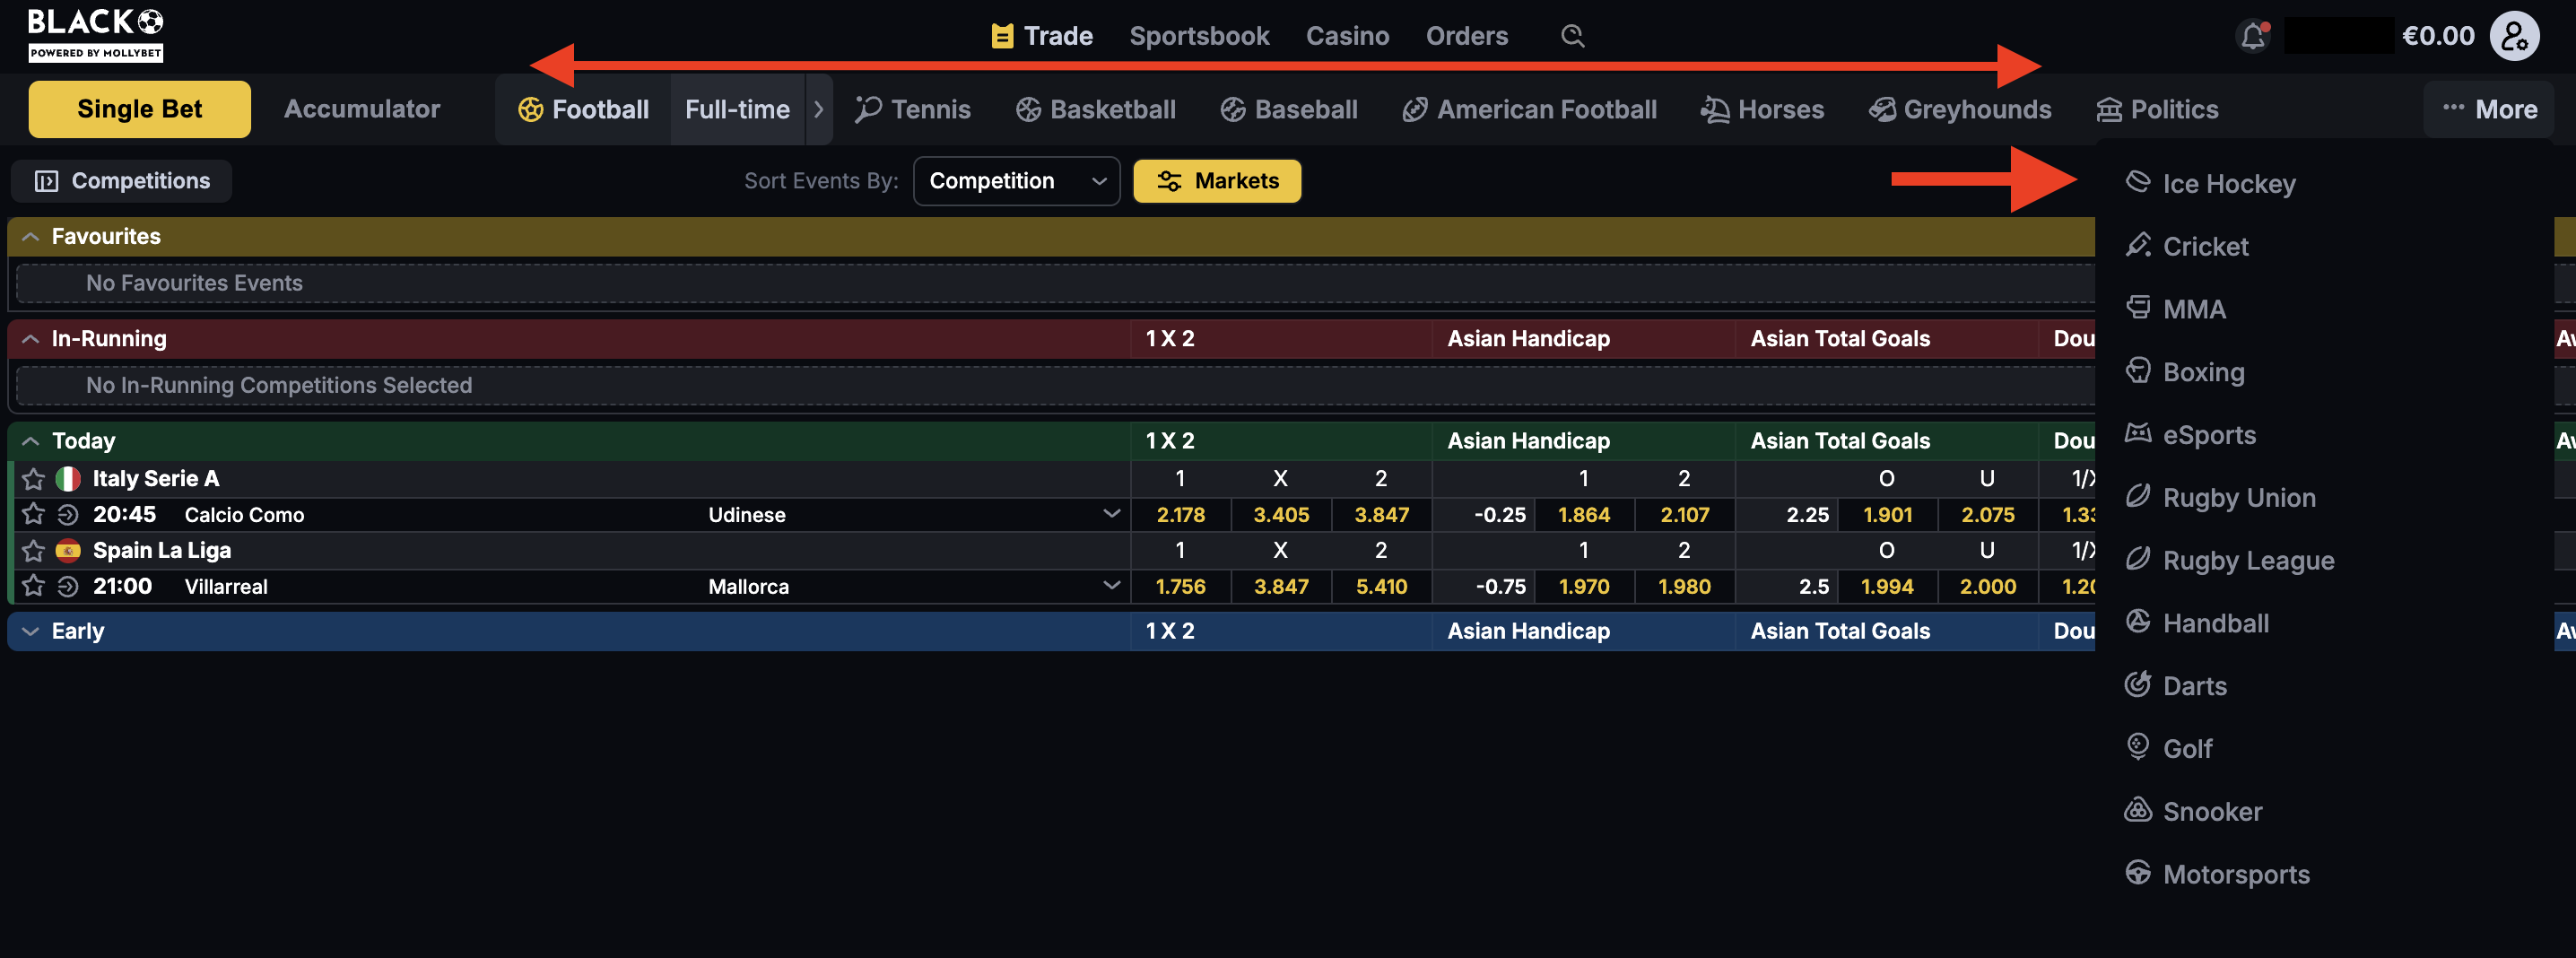The image size is (2576, 958).
Task: Choose Darts in the sports list
Action: coord(2194,686)
